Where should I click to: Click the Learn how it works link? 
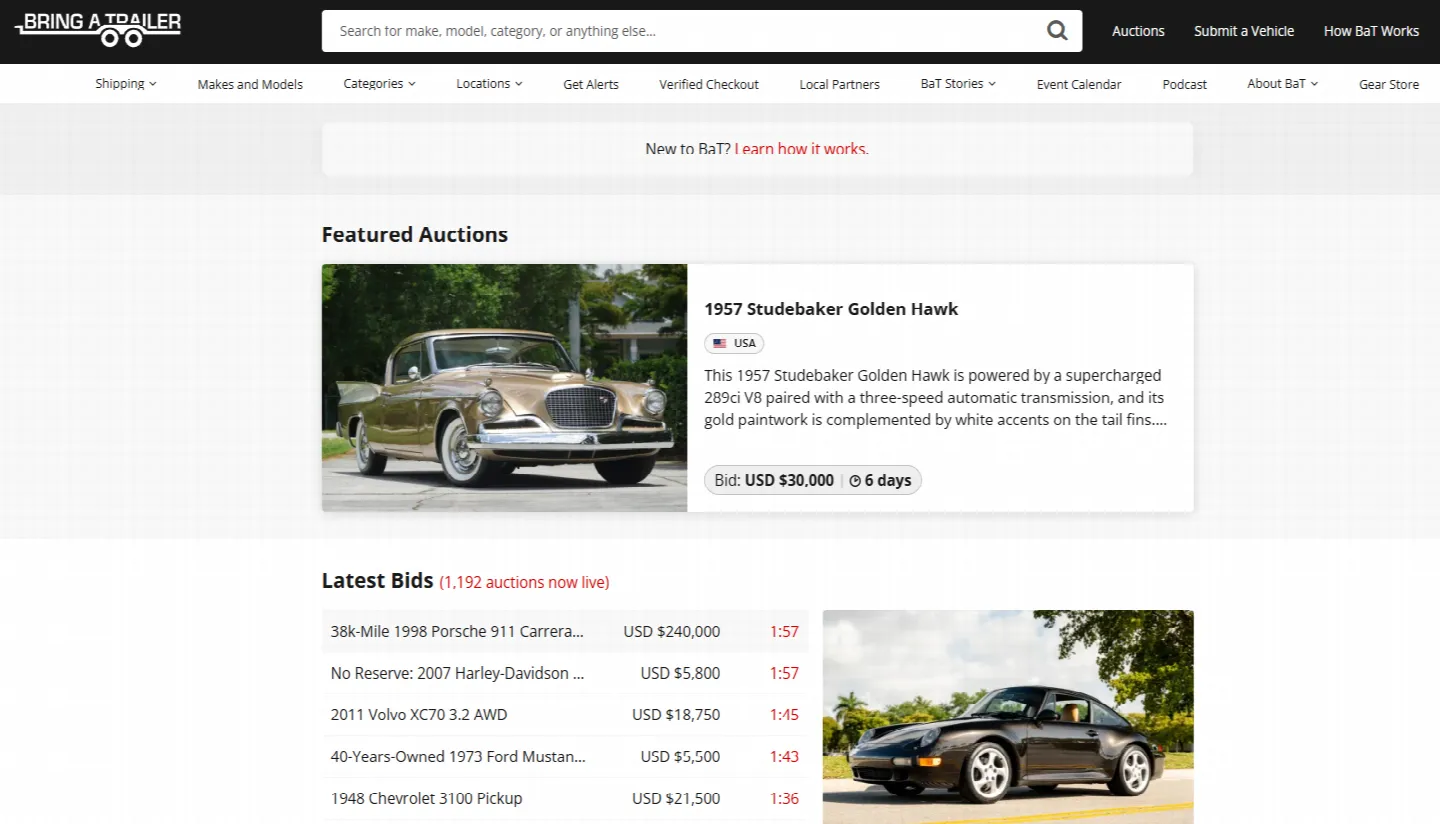[x=802, y=149]
